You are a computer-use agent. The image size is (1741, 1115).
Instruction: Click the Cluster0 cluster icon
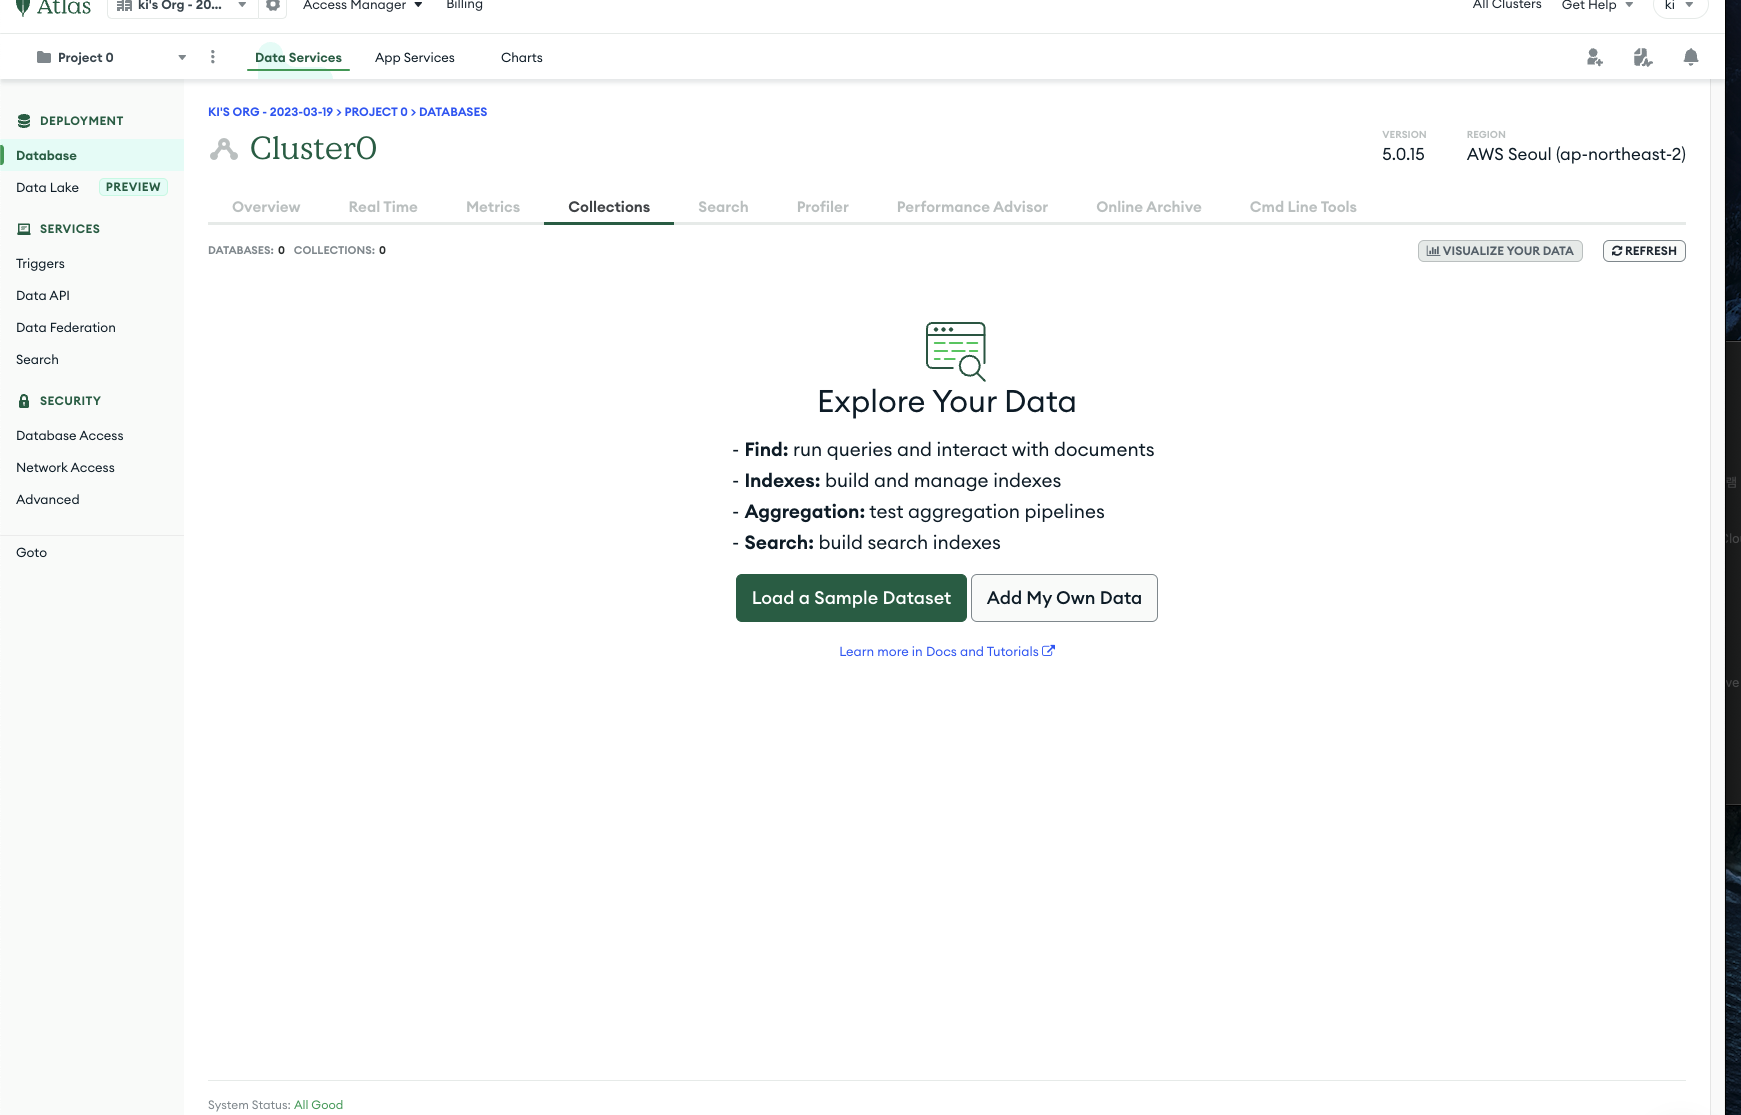tap(224, 149)
